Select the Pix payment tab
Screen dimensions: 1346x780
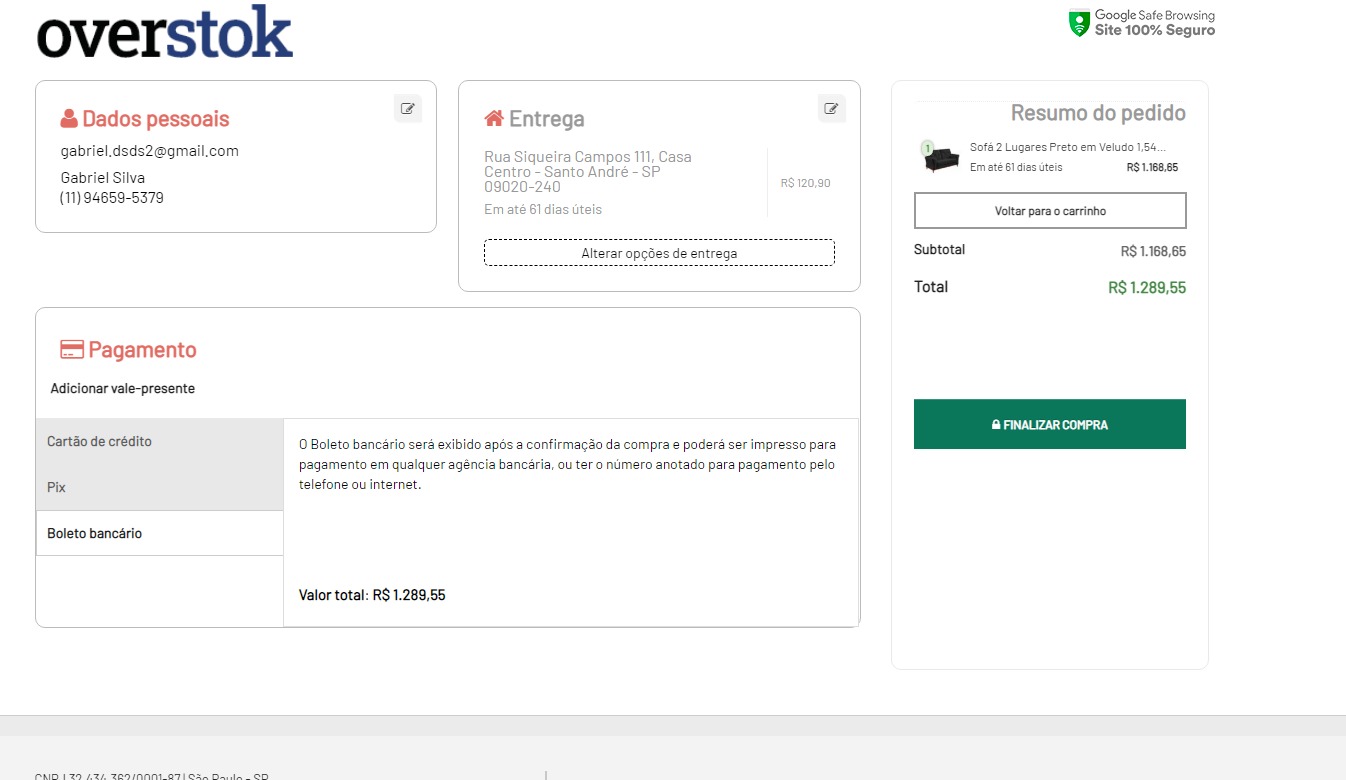tap(160, 488)
